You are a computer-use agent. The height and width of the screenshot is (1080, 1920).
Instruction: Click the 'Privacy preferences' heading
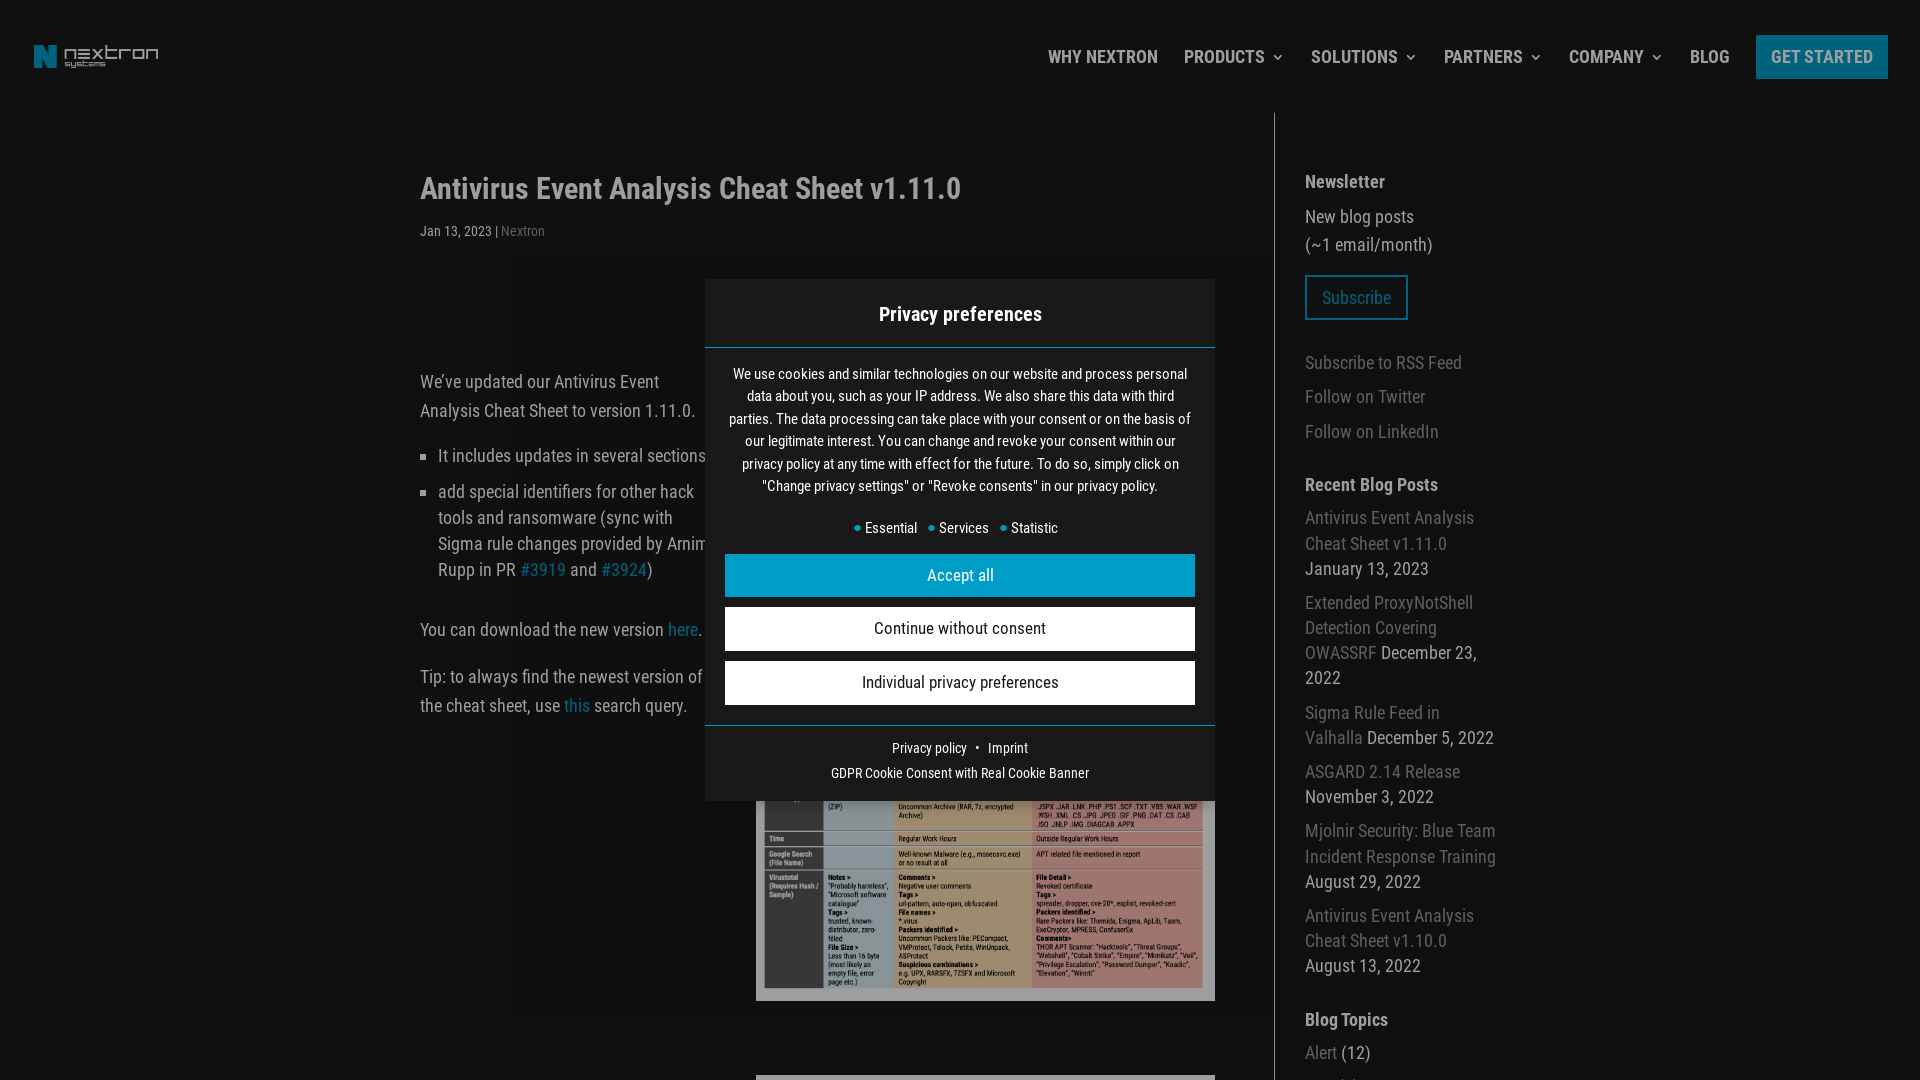click(959, 314)
